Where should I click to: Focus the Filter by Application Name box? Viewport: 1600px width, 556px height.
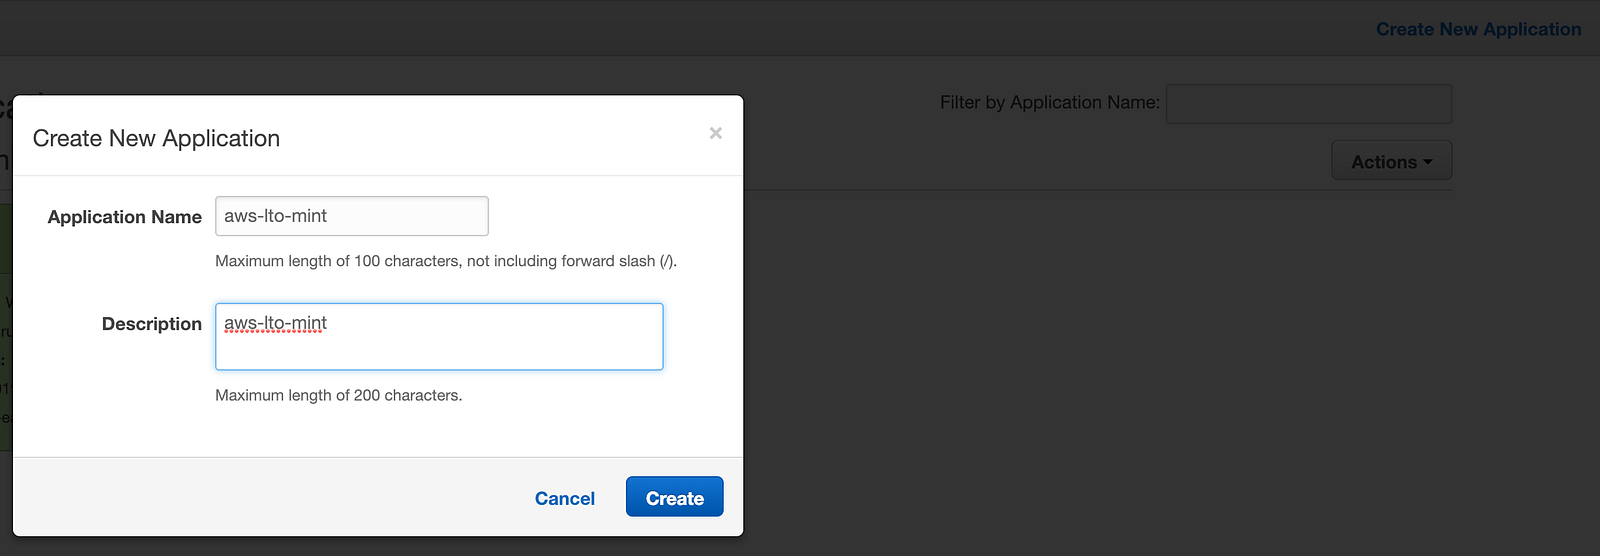[x=1309, y=104]
